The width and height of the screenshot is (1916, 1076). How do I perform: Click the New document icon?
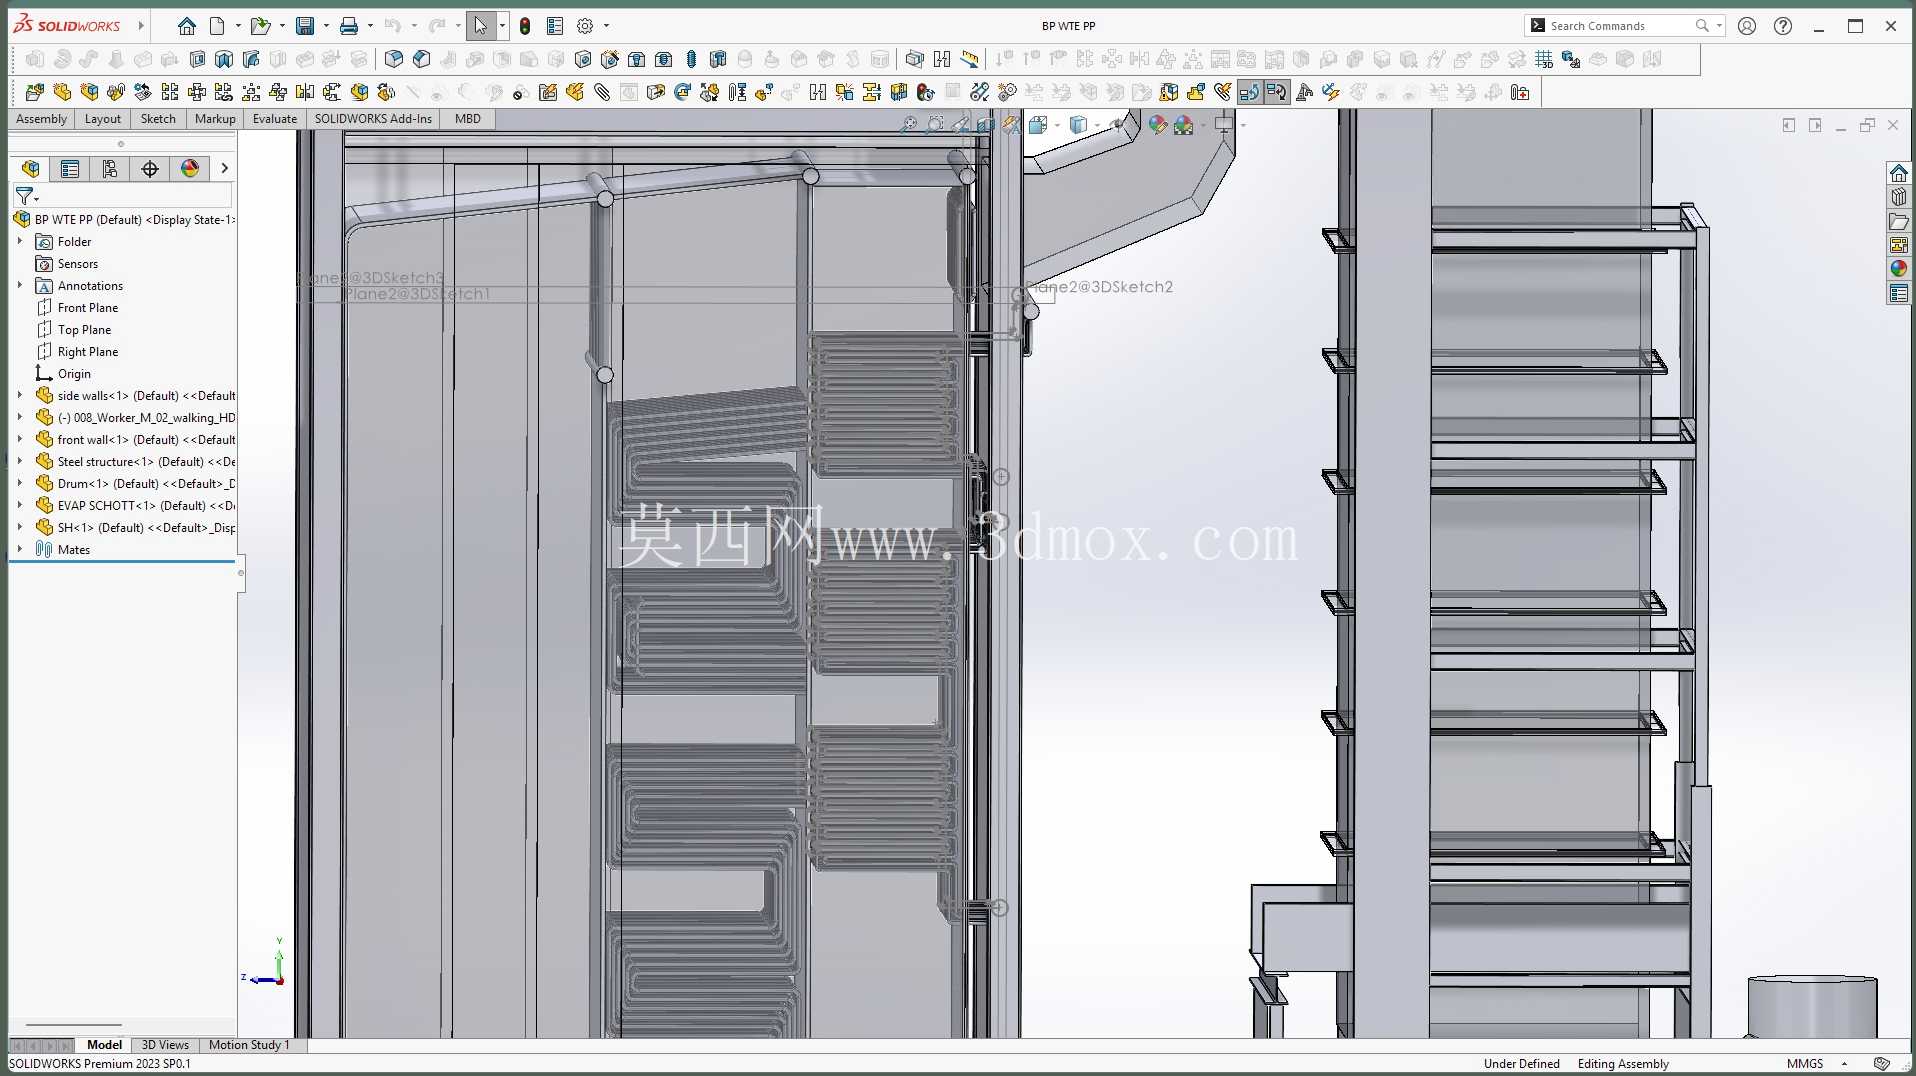(x=217, y=26)
